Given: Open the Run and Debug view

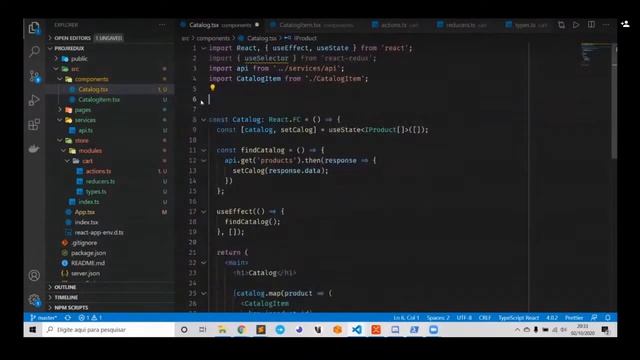Looking at the screenshot, I should point(34,100).
